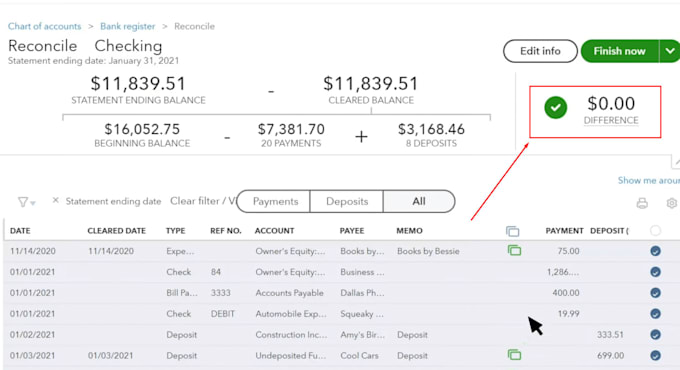680x370 pixels.
Task: Select ref no. 84 cell
Action: (216, 272)
